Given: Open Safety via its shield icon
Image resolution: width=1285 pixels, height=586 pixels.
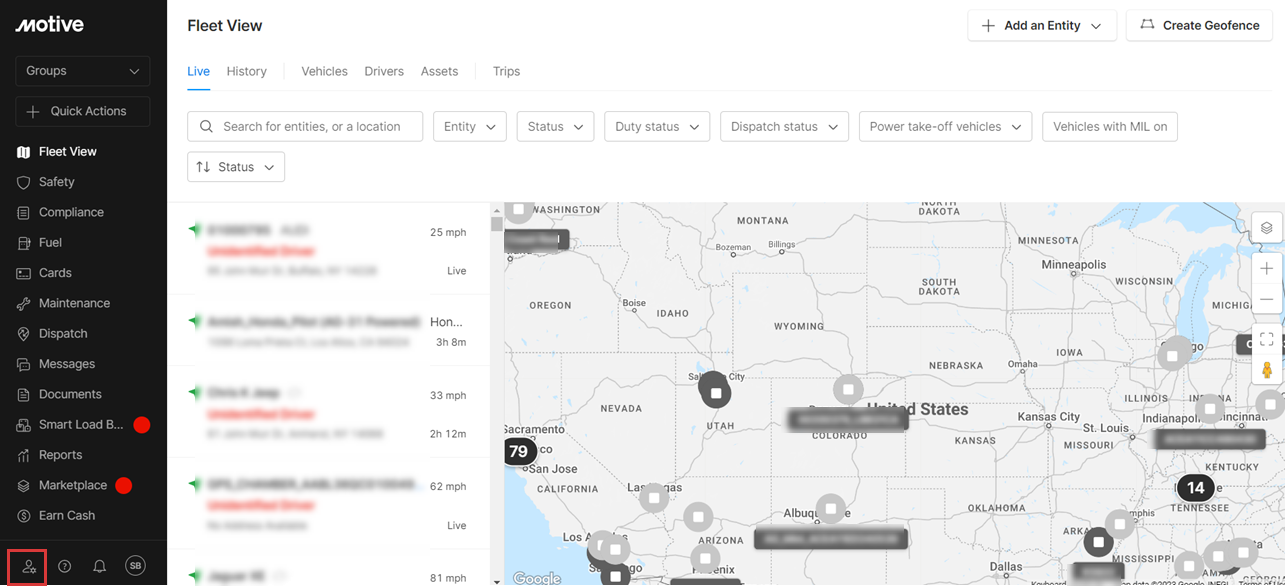Looking at the screenshot, I should (24, 182).
